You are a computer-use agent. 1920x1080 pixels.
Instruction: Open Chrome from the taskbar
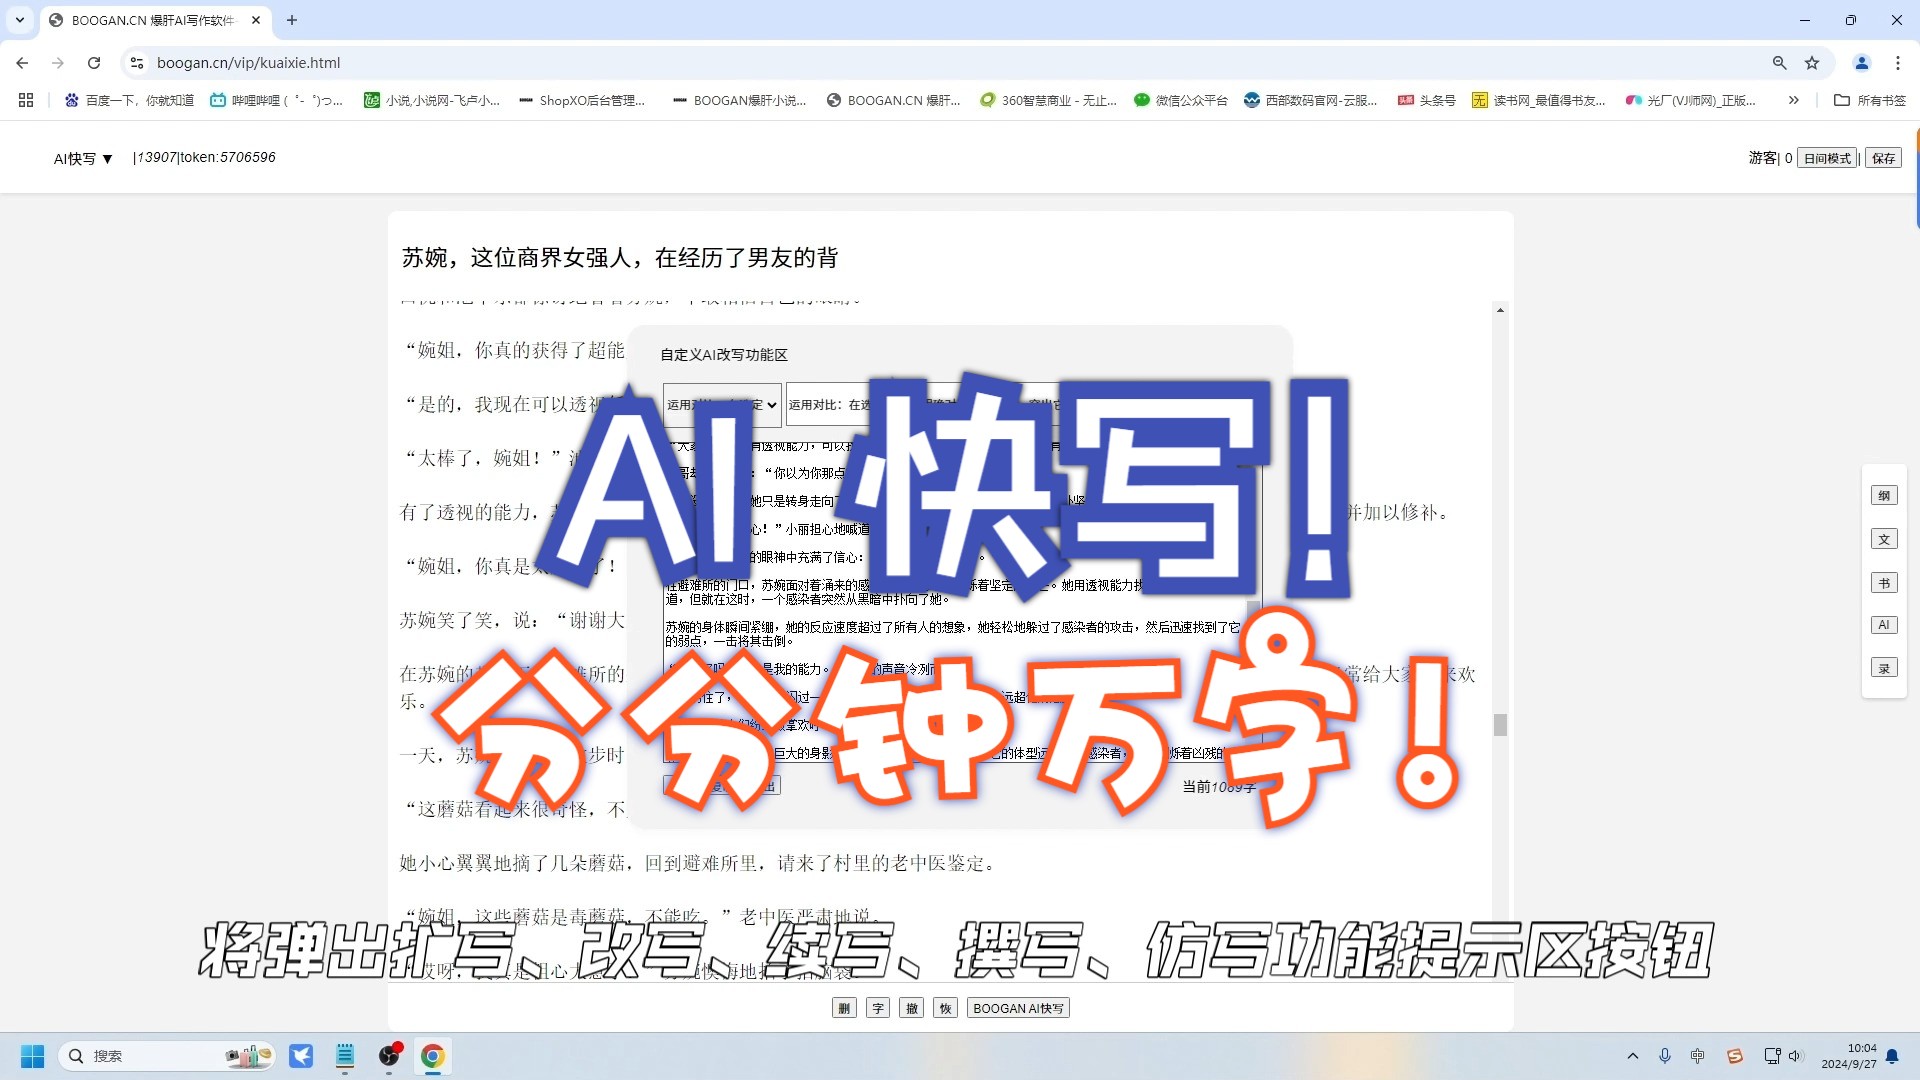coord(432,1056)
